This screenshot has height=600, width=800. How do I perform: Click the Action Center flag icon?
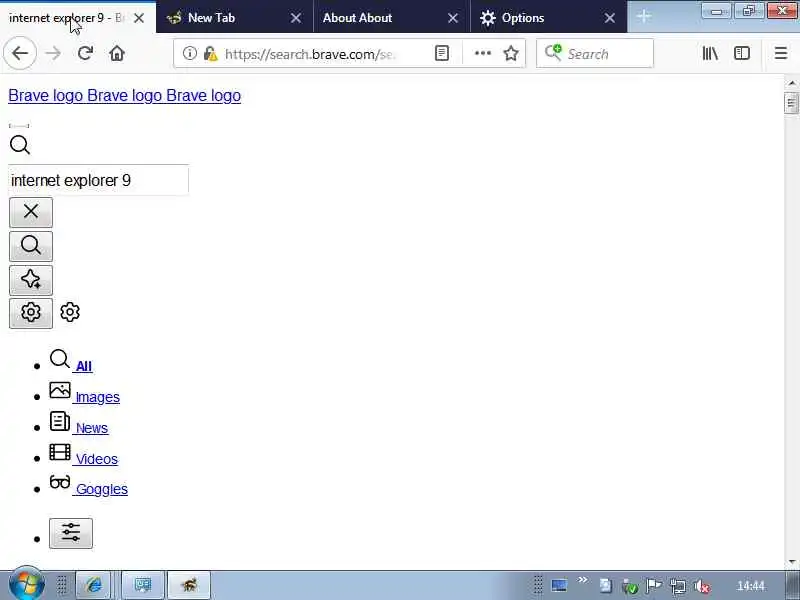coord(654,586)
